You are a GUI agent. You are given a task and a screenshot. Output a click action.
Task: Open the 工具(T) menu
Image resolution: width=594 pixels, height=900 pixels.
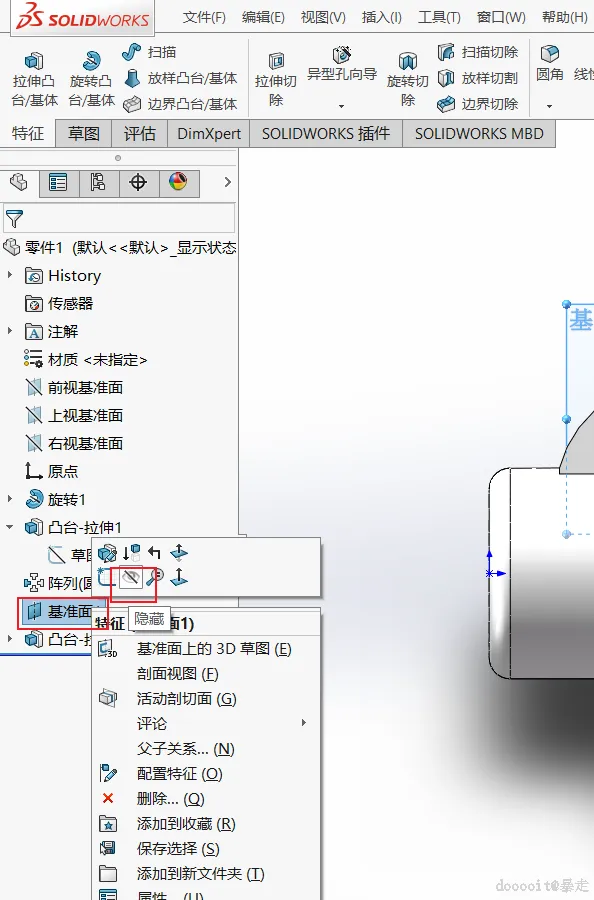[x=439, y=17]
